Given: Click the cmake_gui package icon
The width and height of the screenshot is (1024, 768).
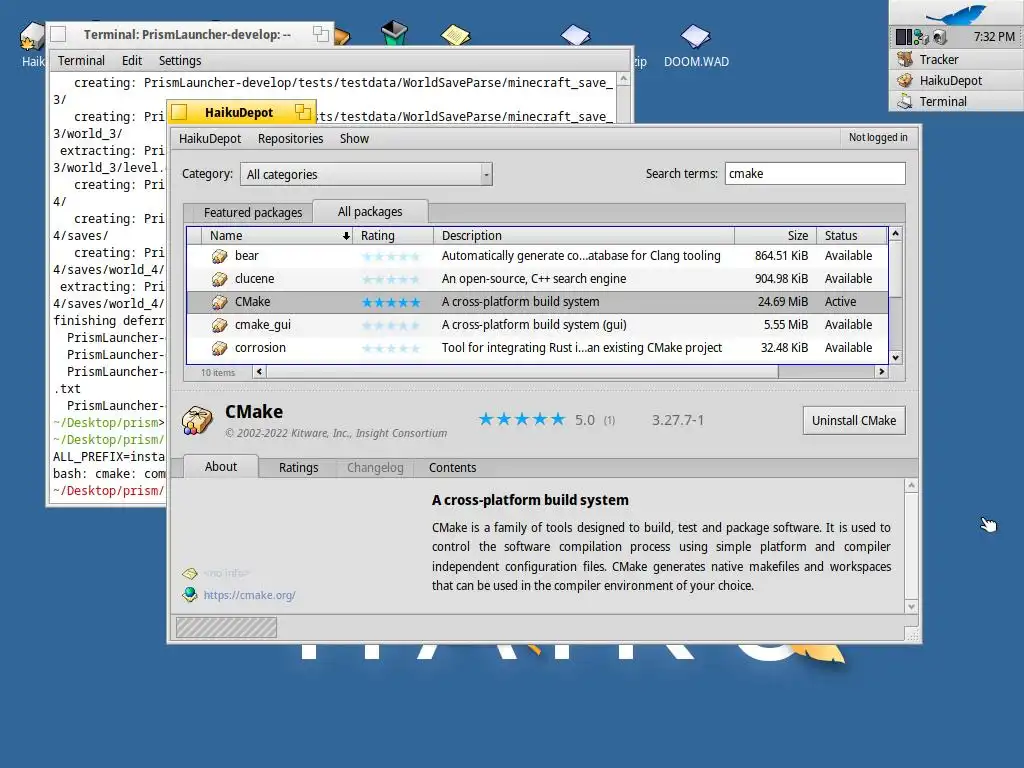Looking at the screenshot, I should [219, 325].
